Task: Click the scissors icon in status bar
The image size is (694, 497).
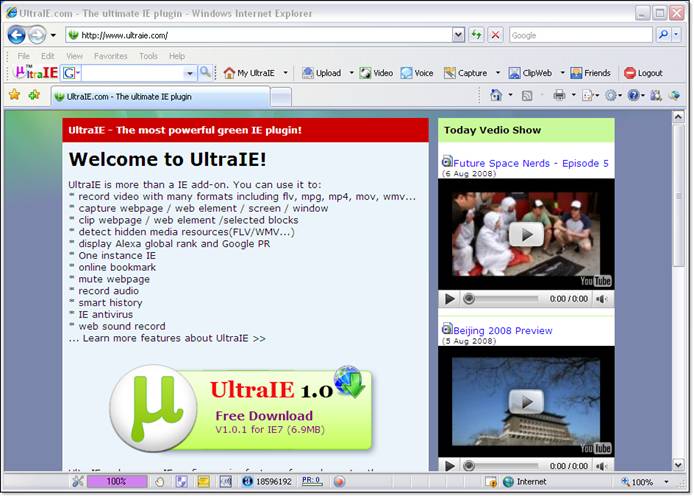Action: pos(78,482)
